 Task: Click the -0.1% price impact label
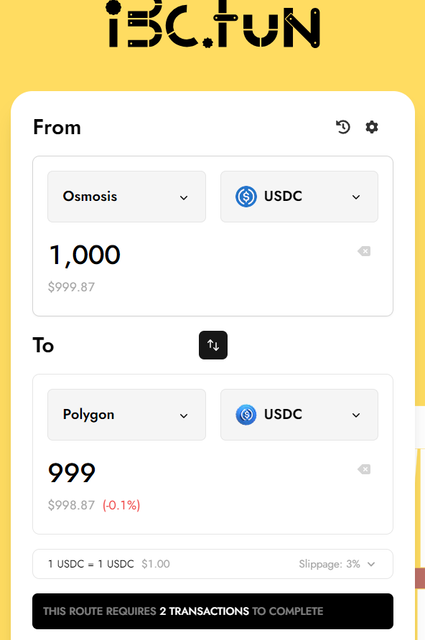click(121, 505)
